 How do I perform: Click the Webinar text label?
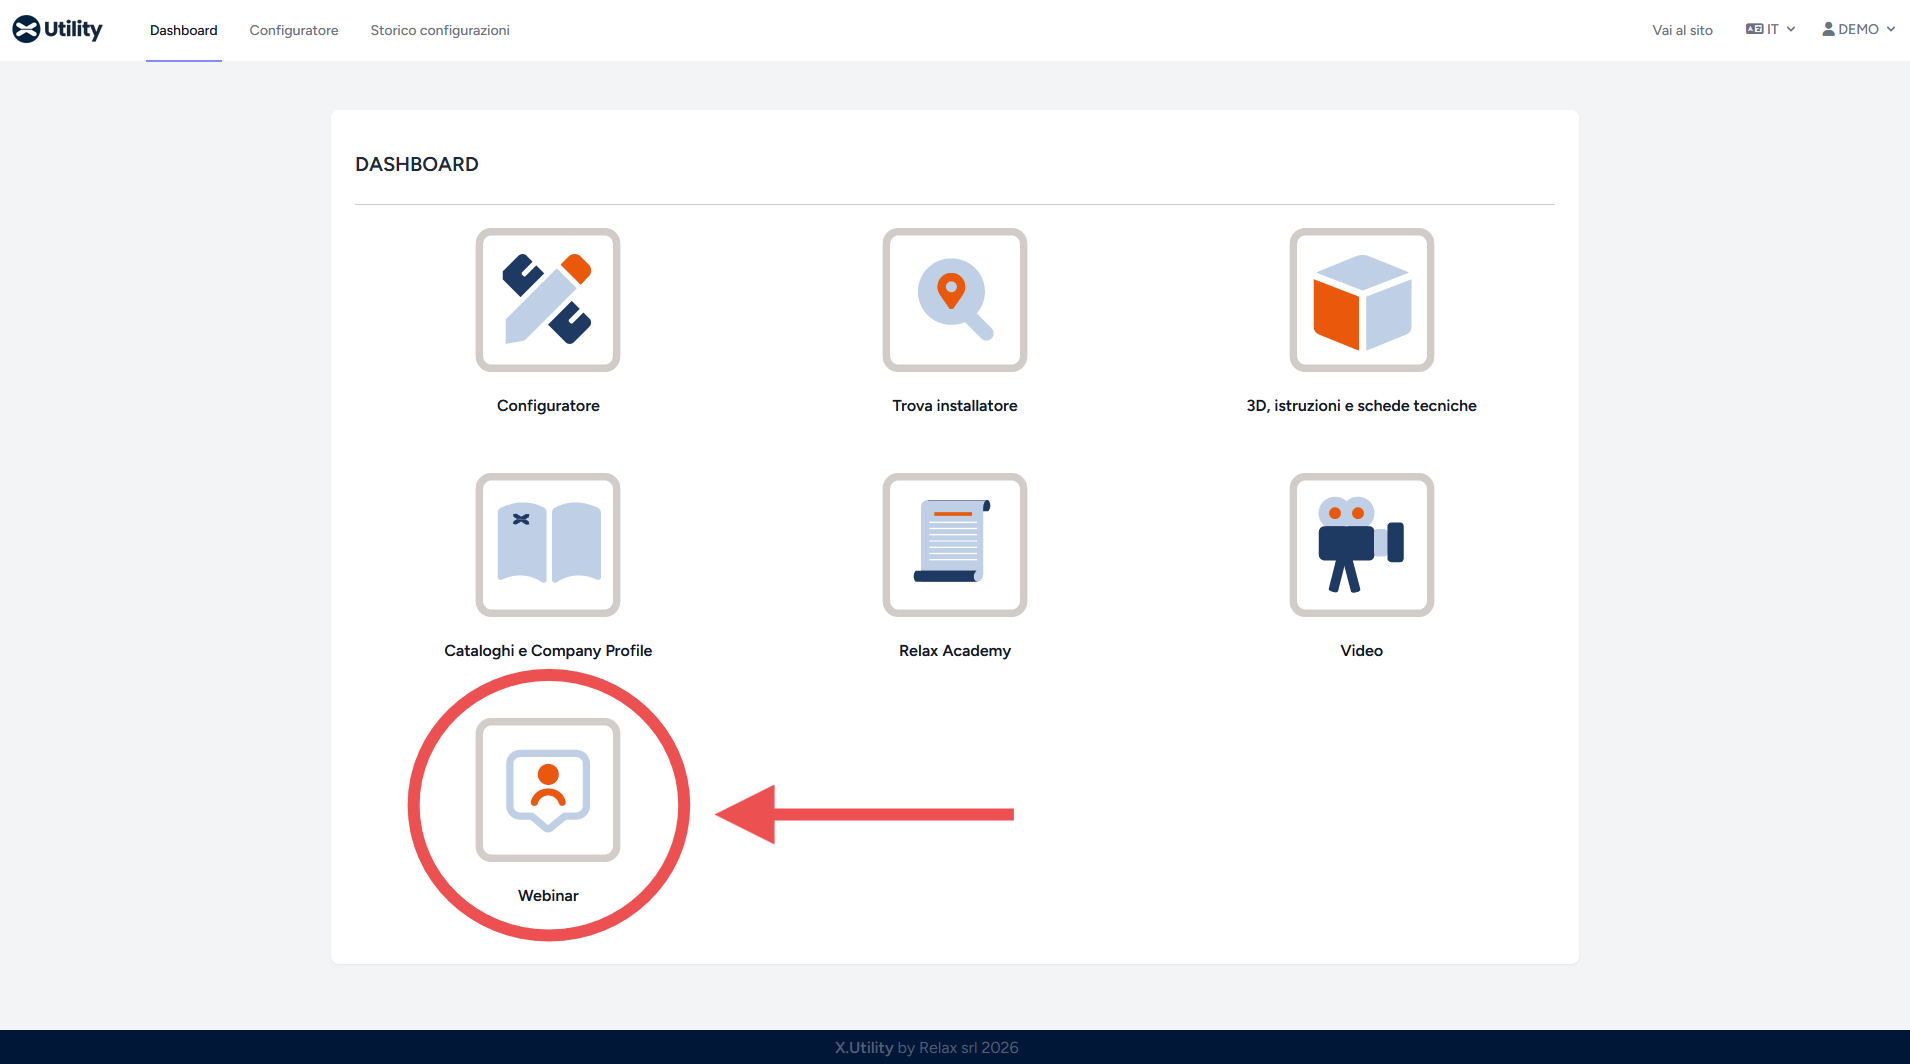point(548,896)
